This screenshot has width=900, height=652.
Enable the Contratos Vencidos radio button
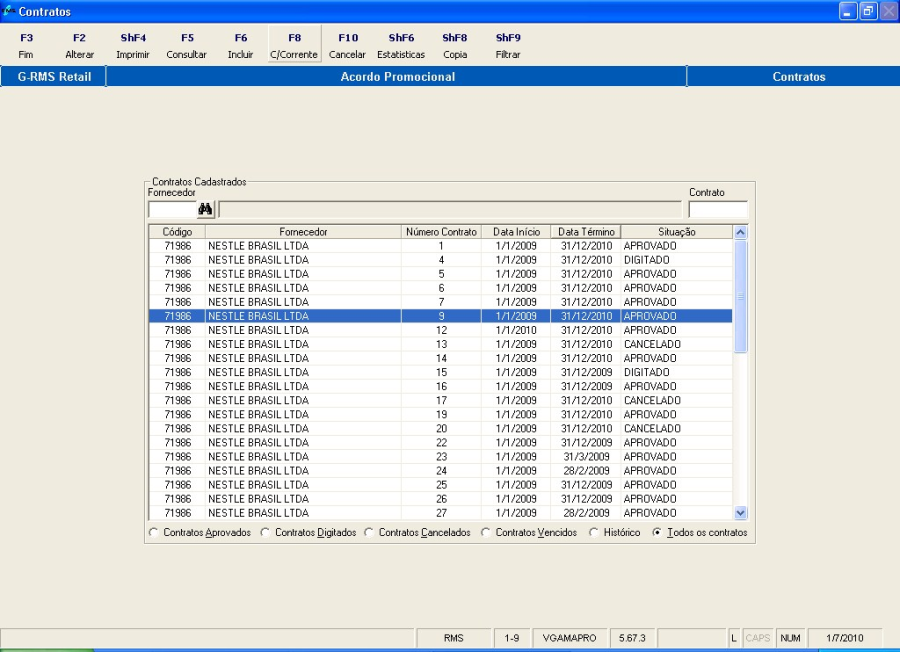tap(487, 533)
